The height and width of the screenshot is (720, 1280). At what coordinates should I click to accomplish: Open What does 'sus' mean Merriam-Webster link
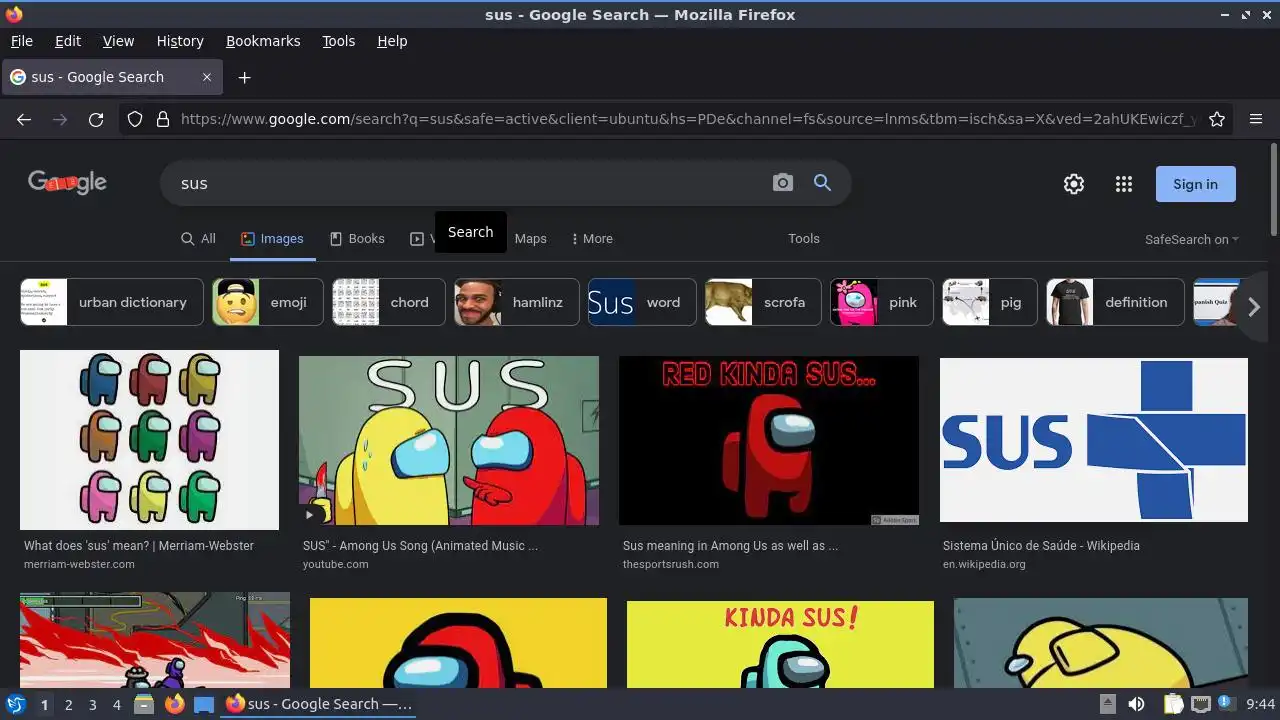point(139,546)
